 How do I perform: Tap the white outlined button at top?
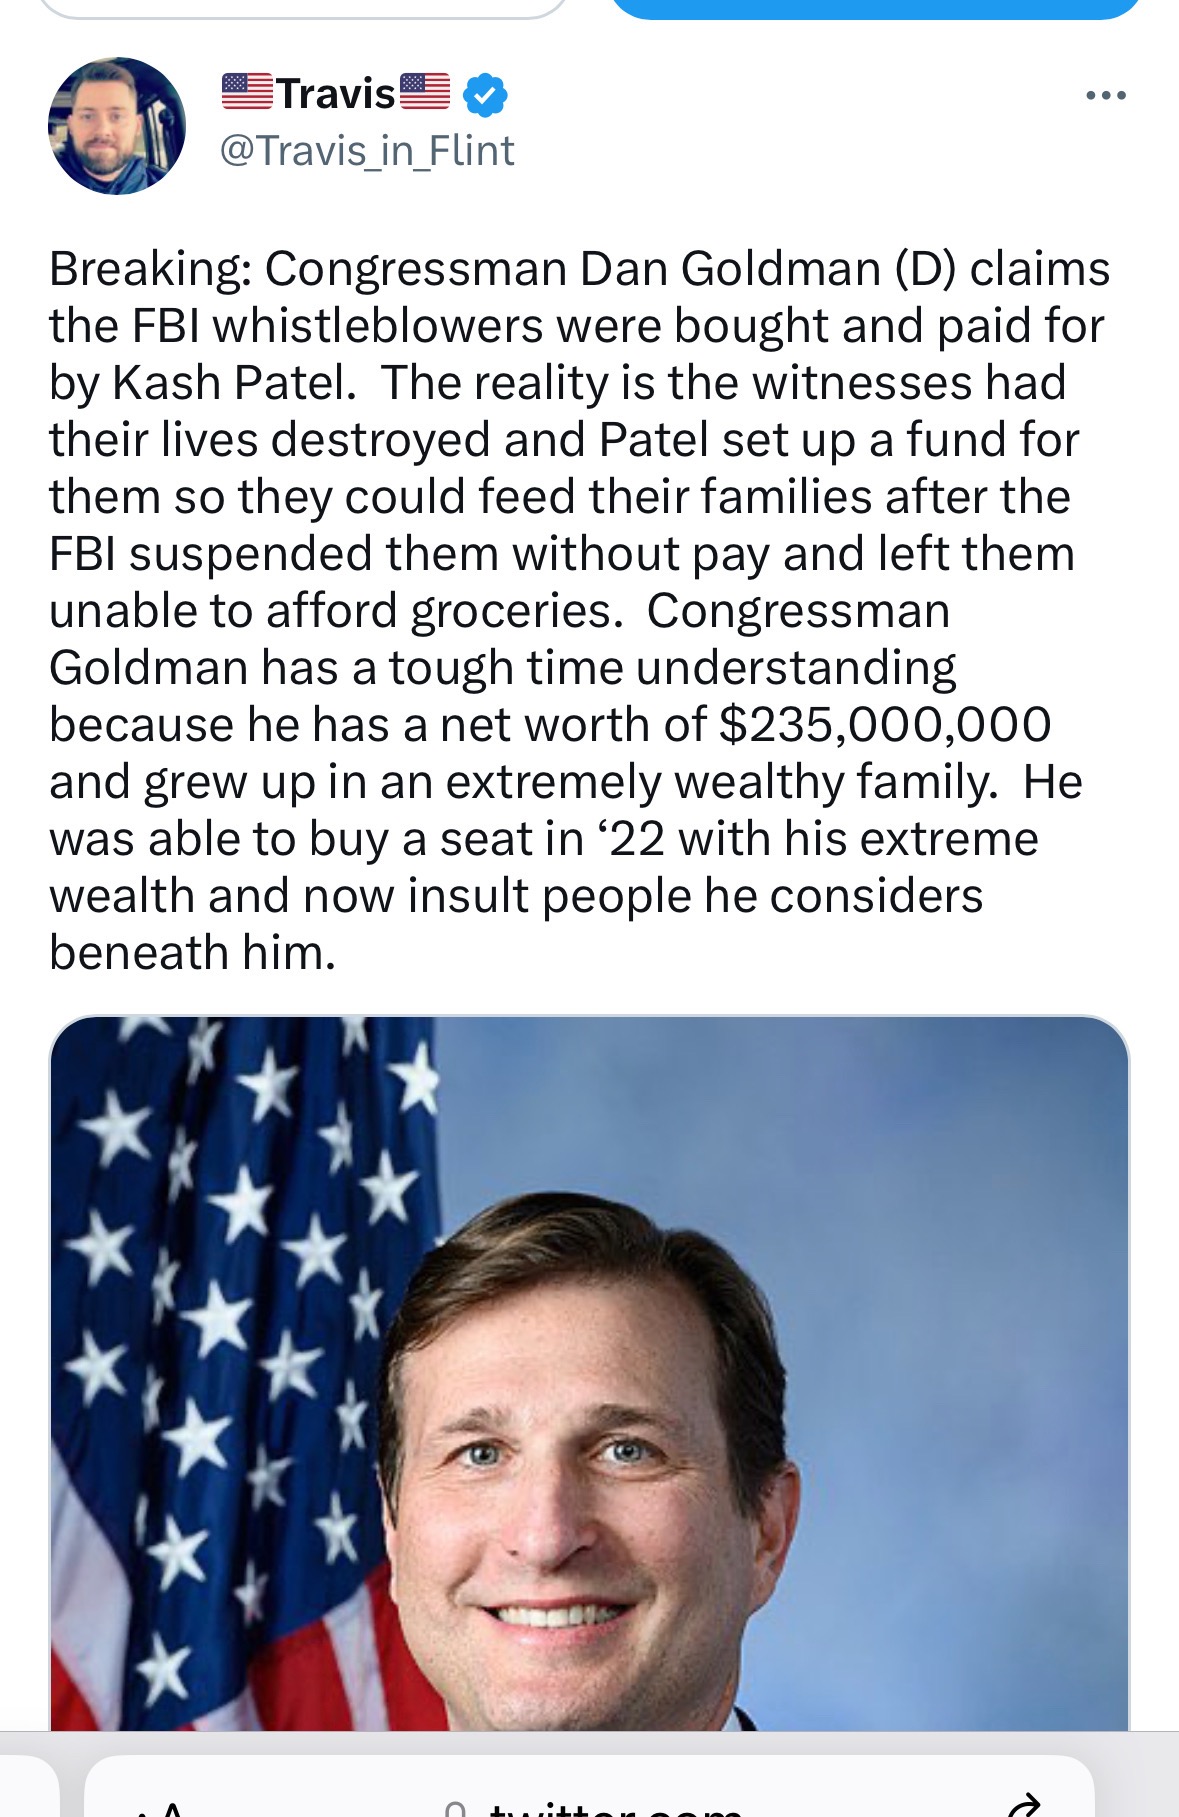pos(303,8)
